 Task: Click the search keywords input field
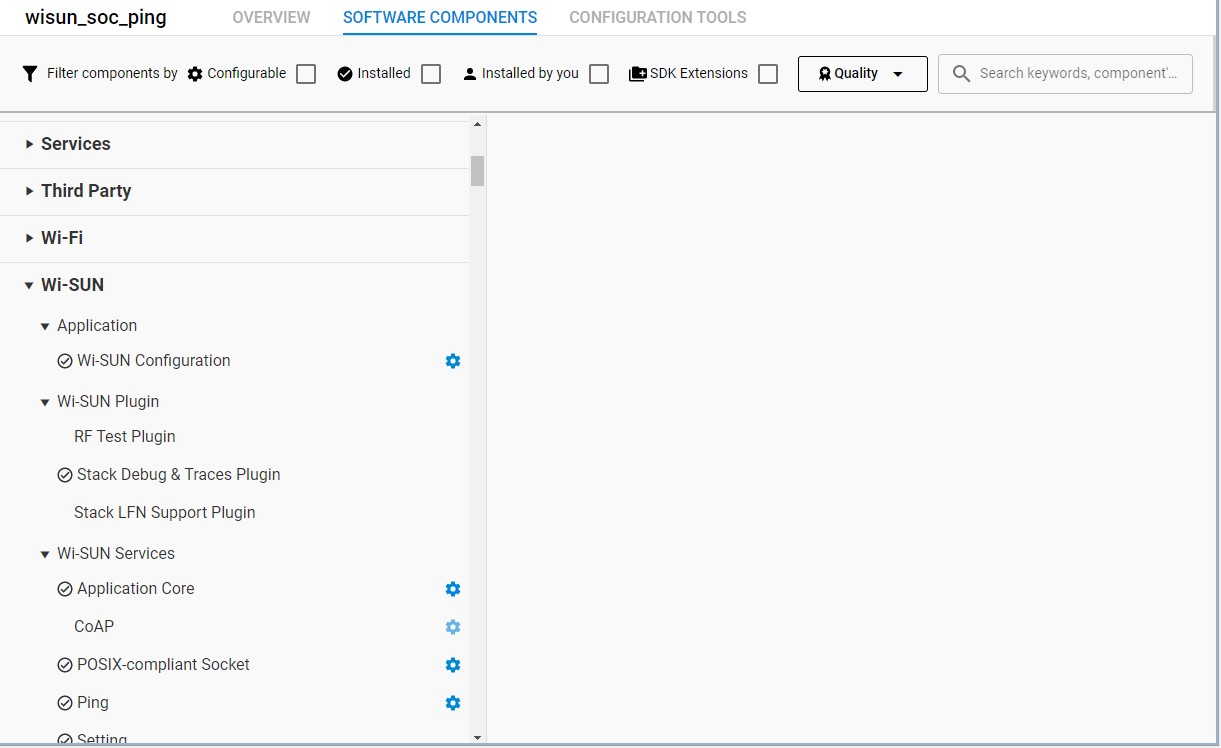1078,74
